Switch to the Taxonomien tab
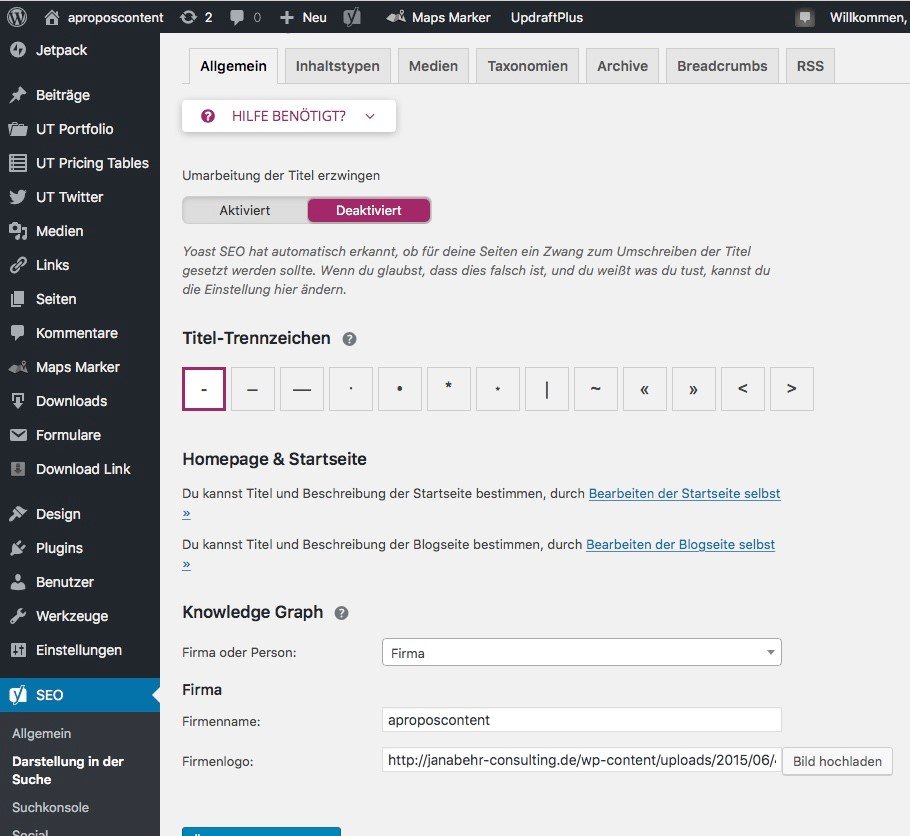The image size is (910, 836). pyautogui.click(x=528, y=66)
